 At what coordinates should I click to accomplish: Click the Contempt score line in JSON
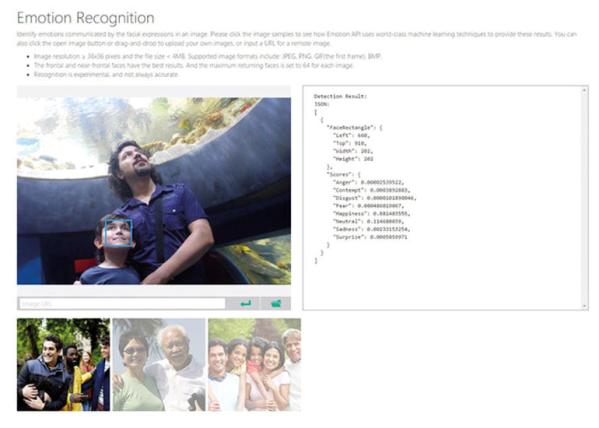click(x=371, y=190)
